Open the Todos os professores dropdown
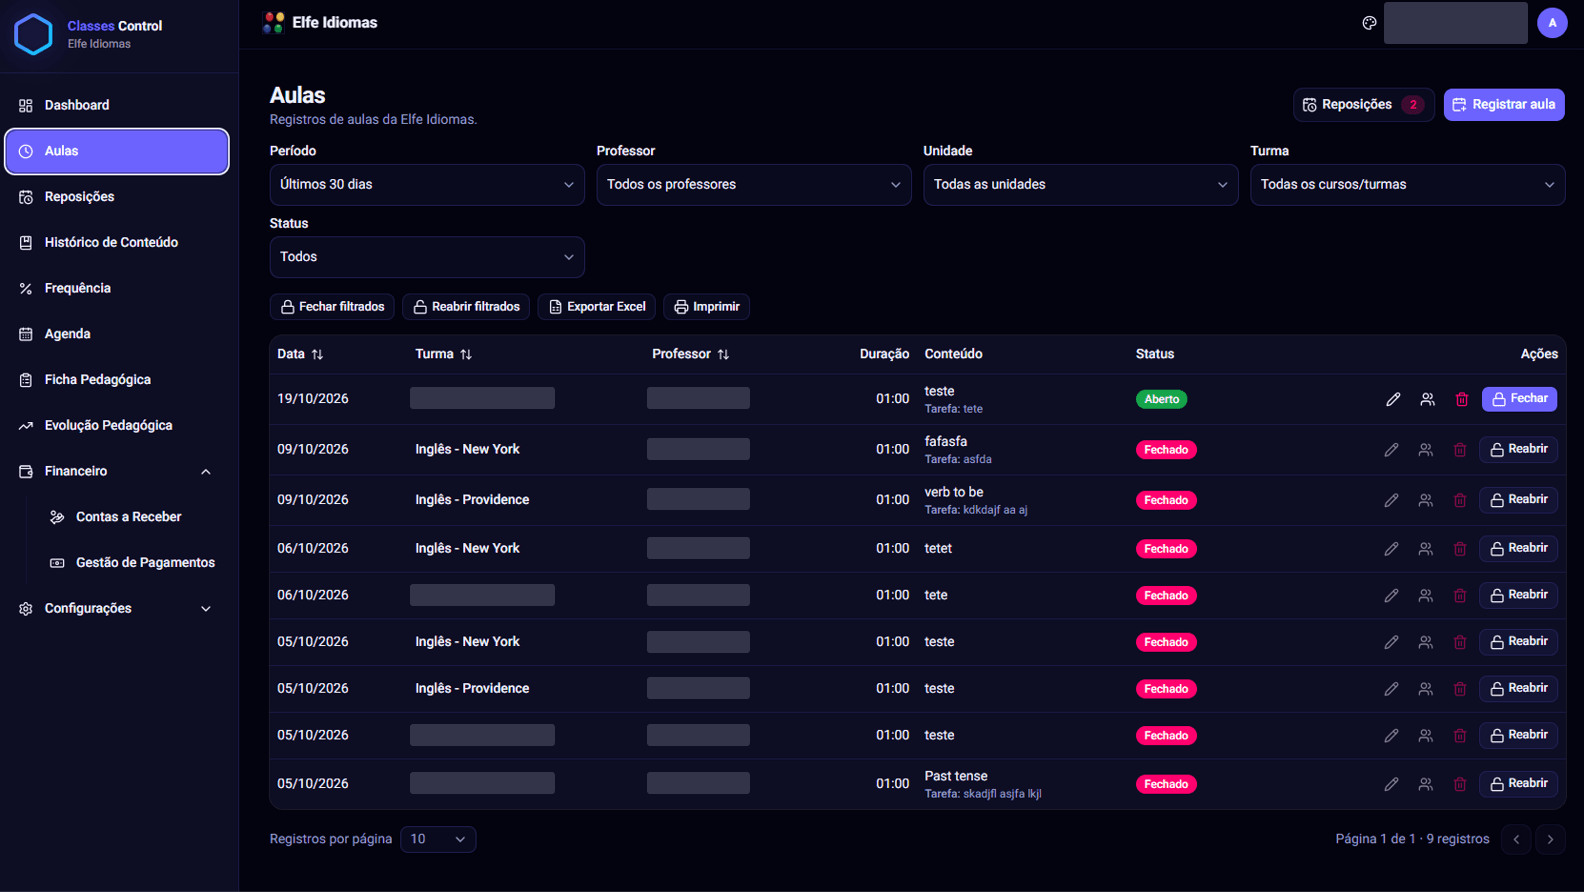This screenshot has width=1584, height=892. pyautogui.click(x=754, y=185)
